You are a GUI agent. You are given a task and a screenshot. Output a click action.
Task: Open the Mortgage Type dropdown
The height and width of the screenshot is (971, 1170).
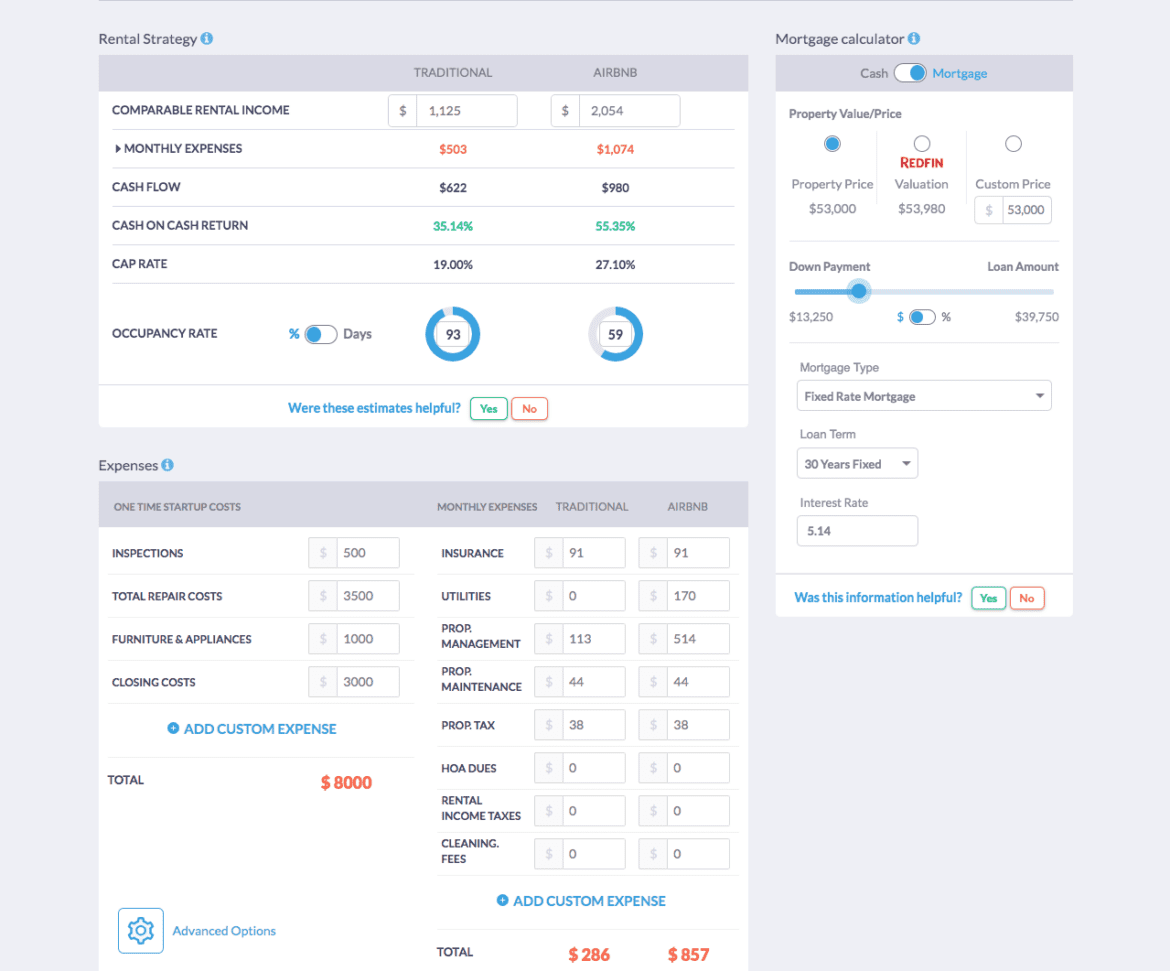point(923,395)
